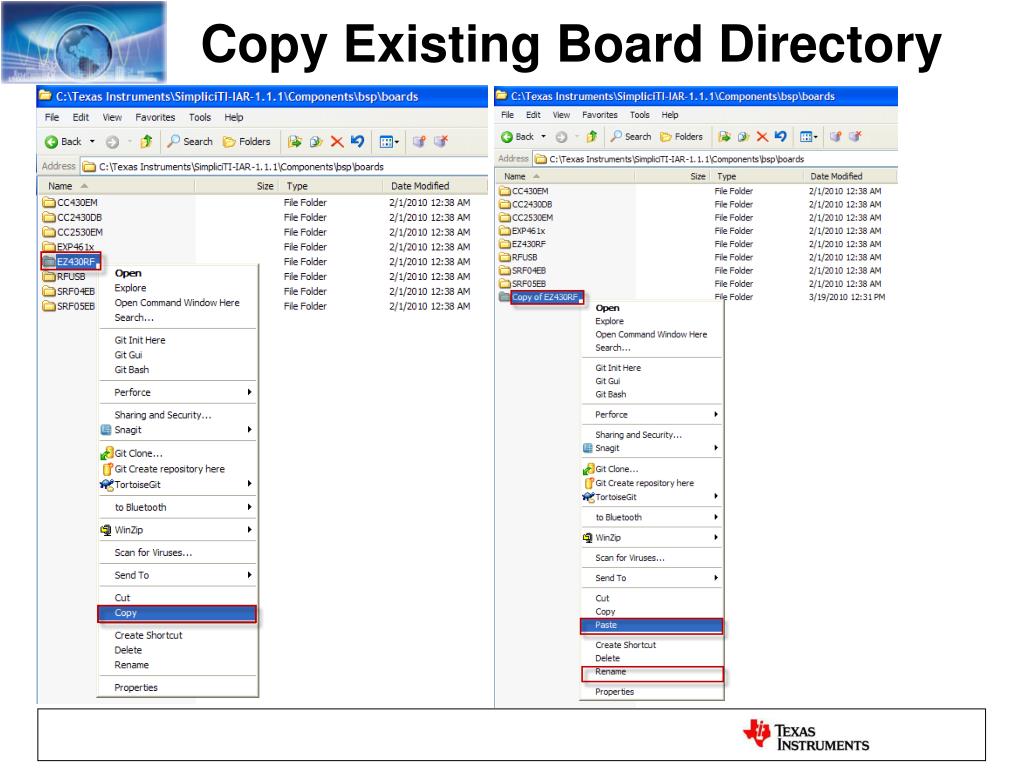Screen dimensions: 1024x768
Task: Open View menu in right window
Action: click(x=562, y=115)
